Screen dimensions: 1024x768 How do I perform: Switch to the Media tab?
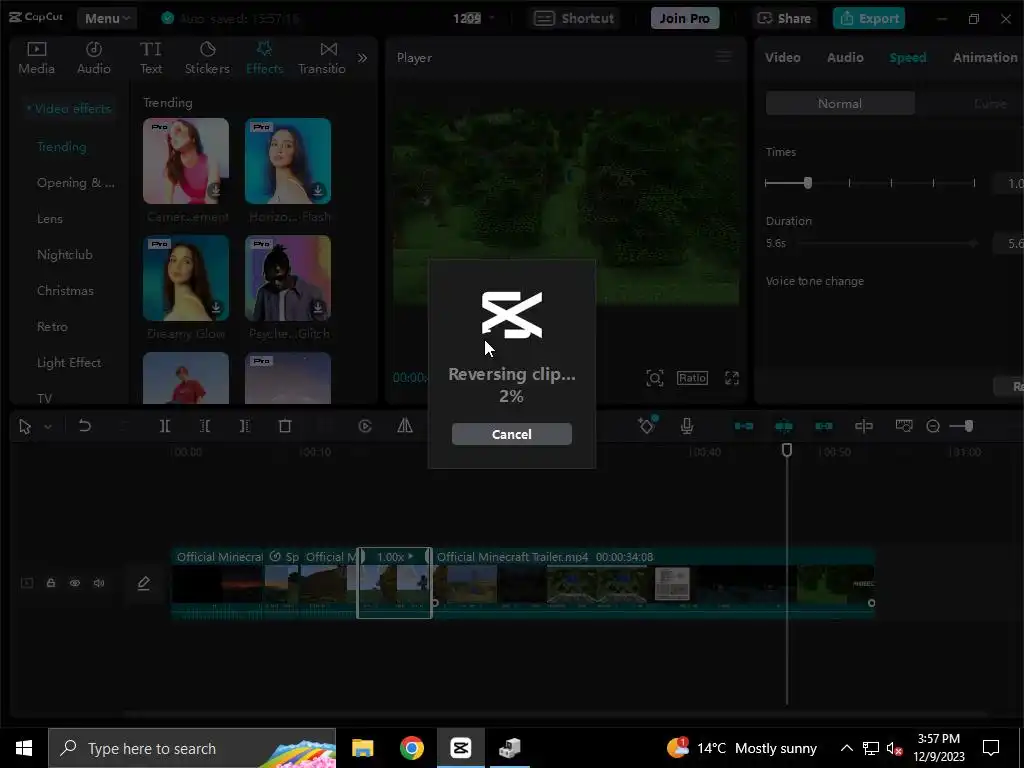(x=37, y=57)
